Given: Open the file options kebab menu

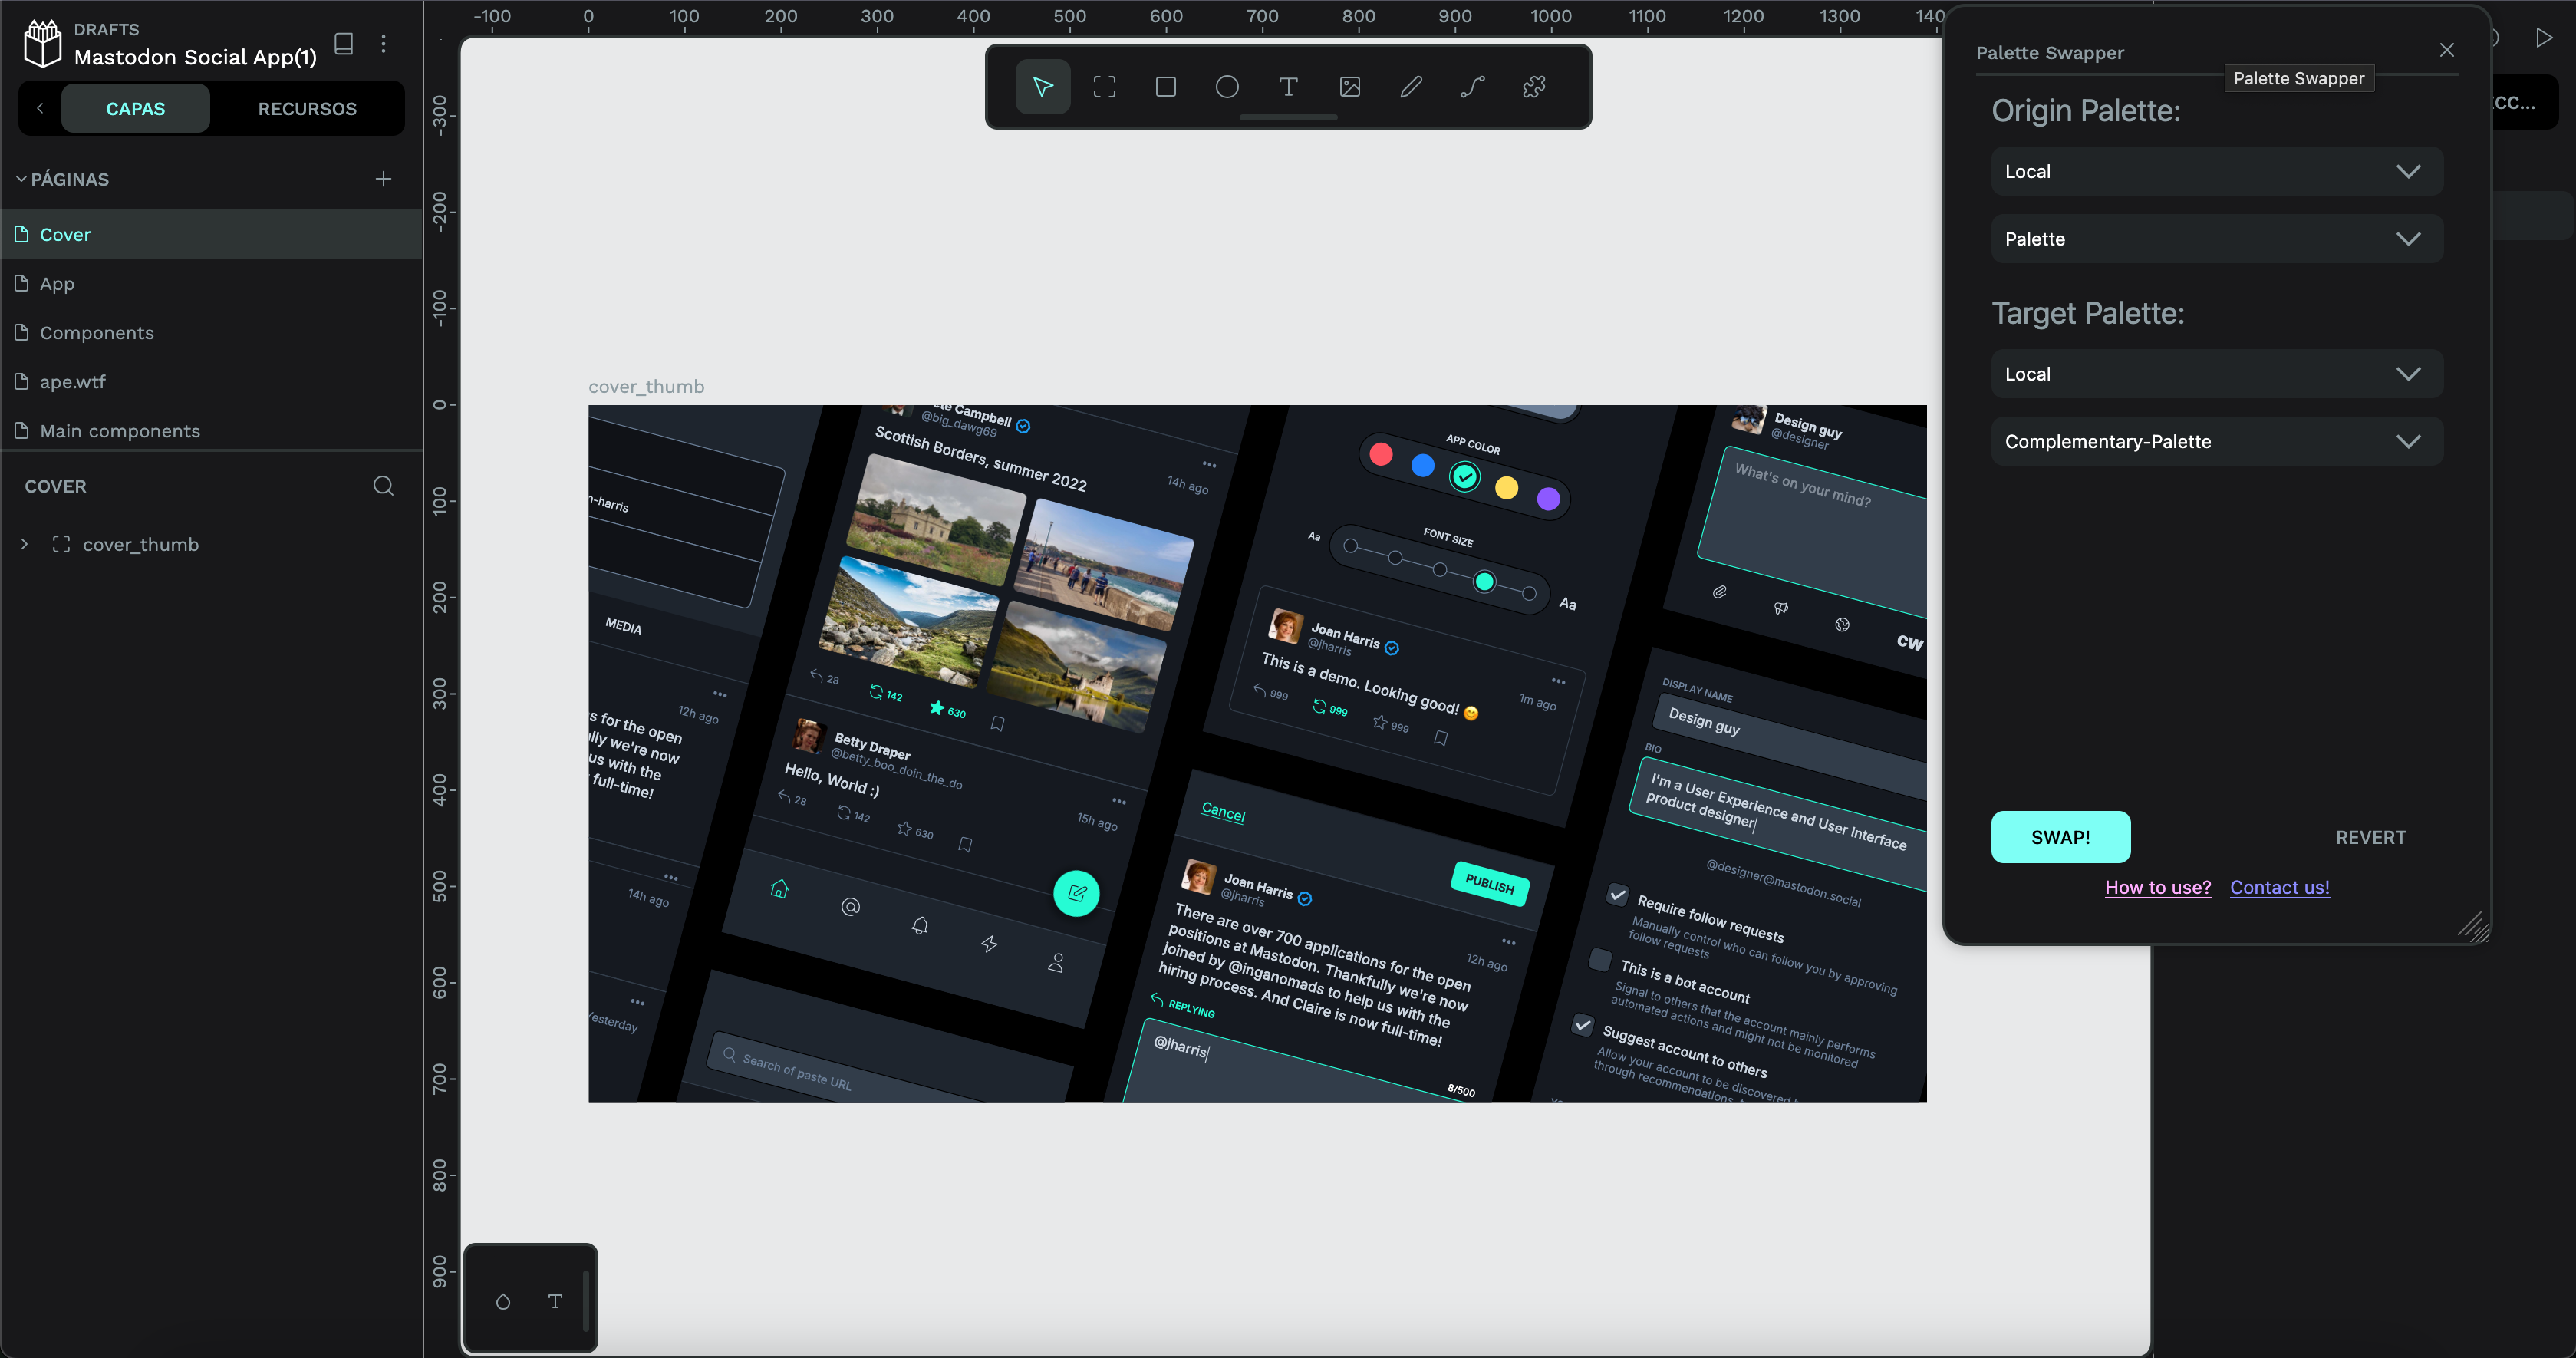Looking at the screenshot, I should (383, 44).
